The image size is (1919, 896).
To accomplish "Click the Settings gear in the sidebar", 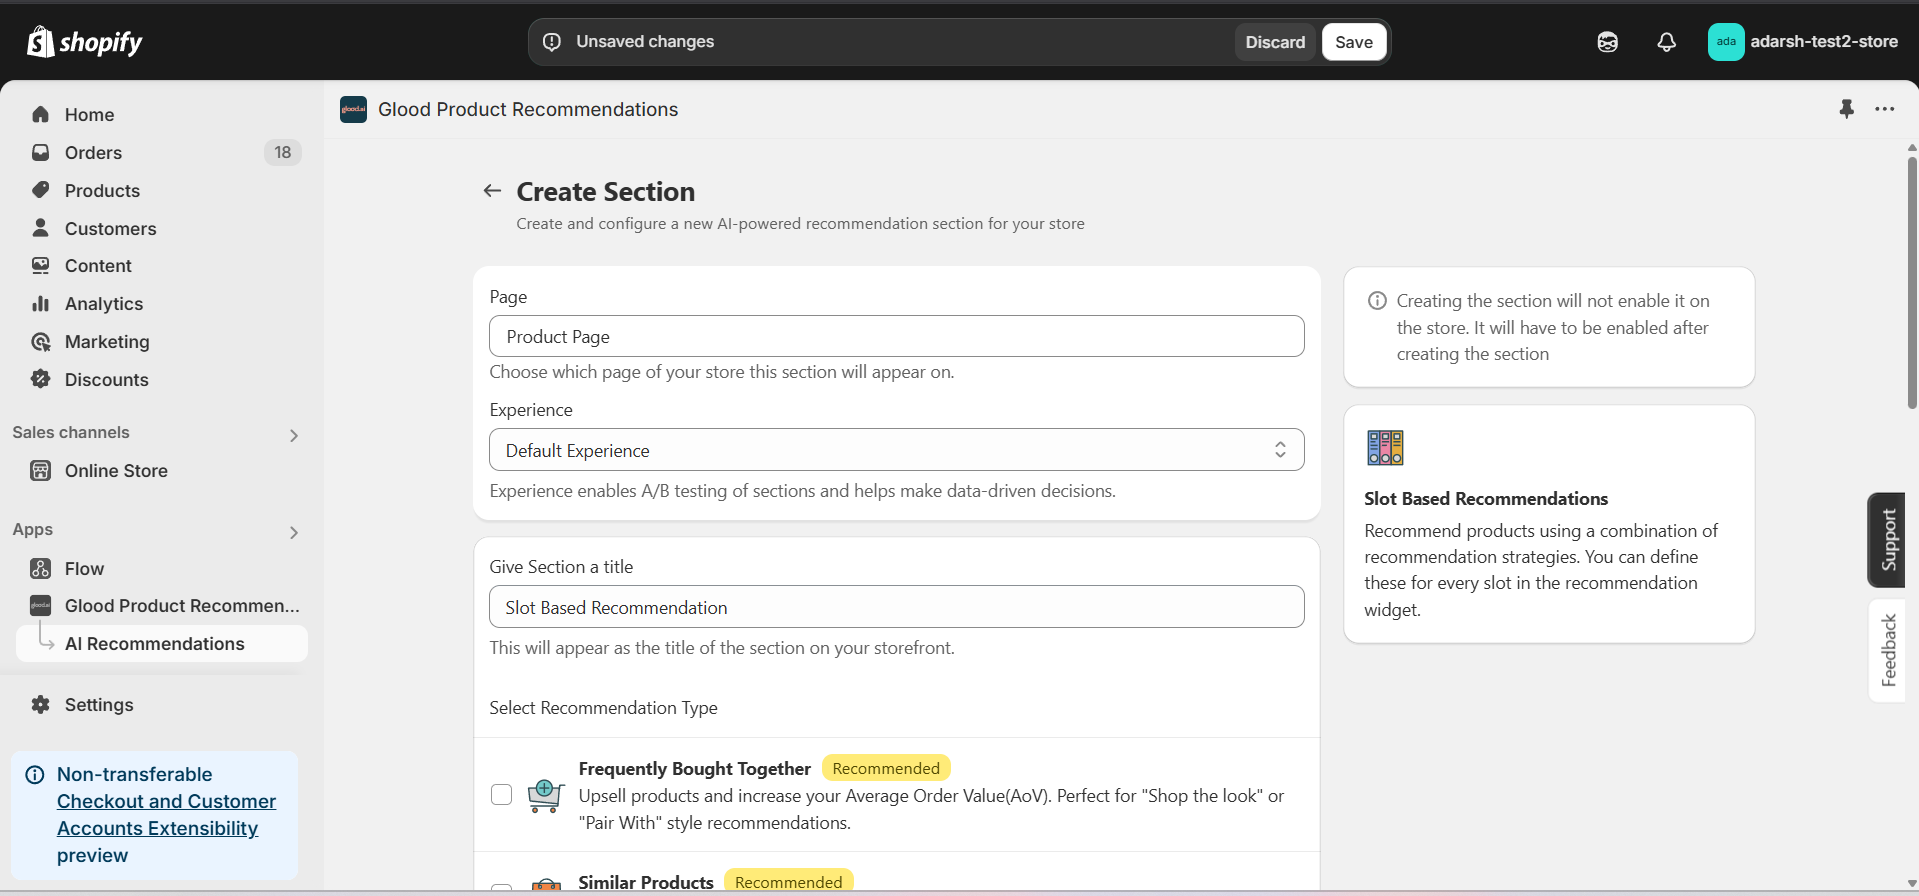I will point(41,705).
